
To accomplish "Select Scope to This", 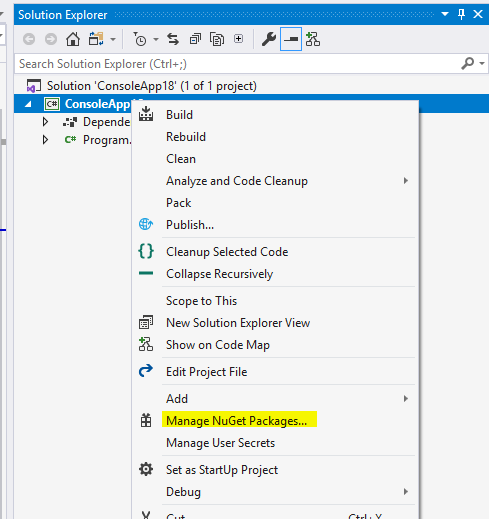I will (x=201, y=301).
